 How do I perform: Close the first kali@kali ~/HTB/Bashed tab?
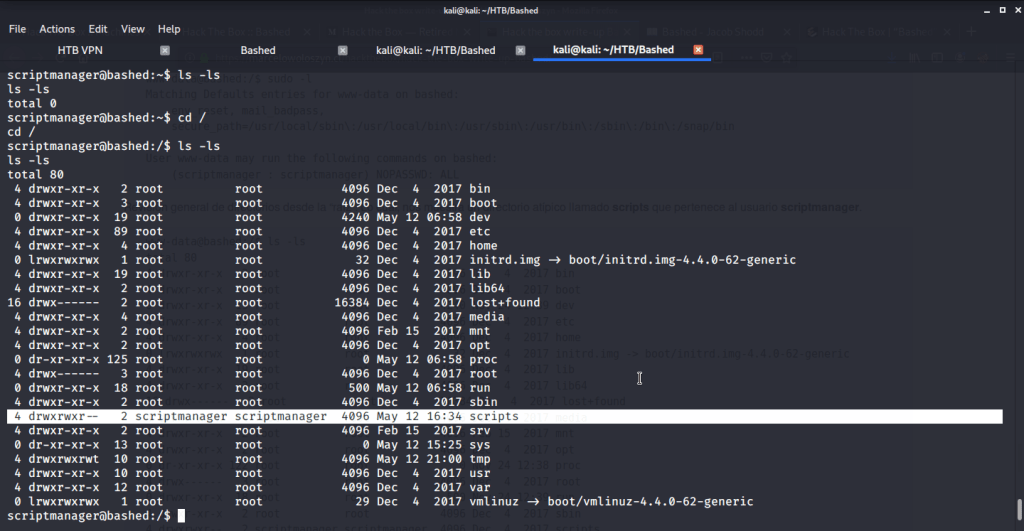[518, 50]
